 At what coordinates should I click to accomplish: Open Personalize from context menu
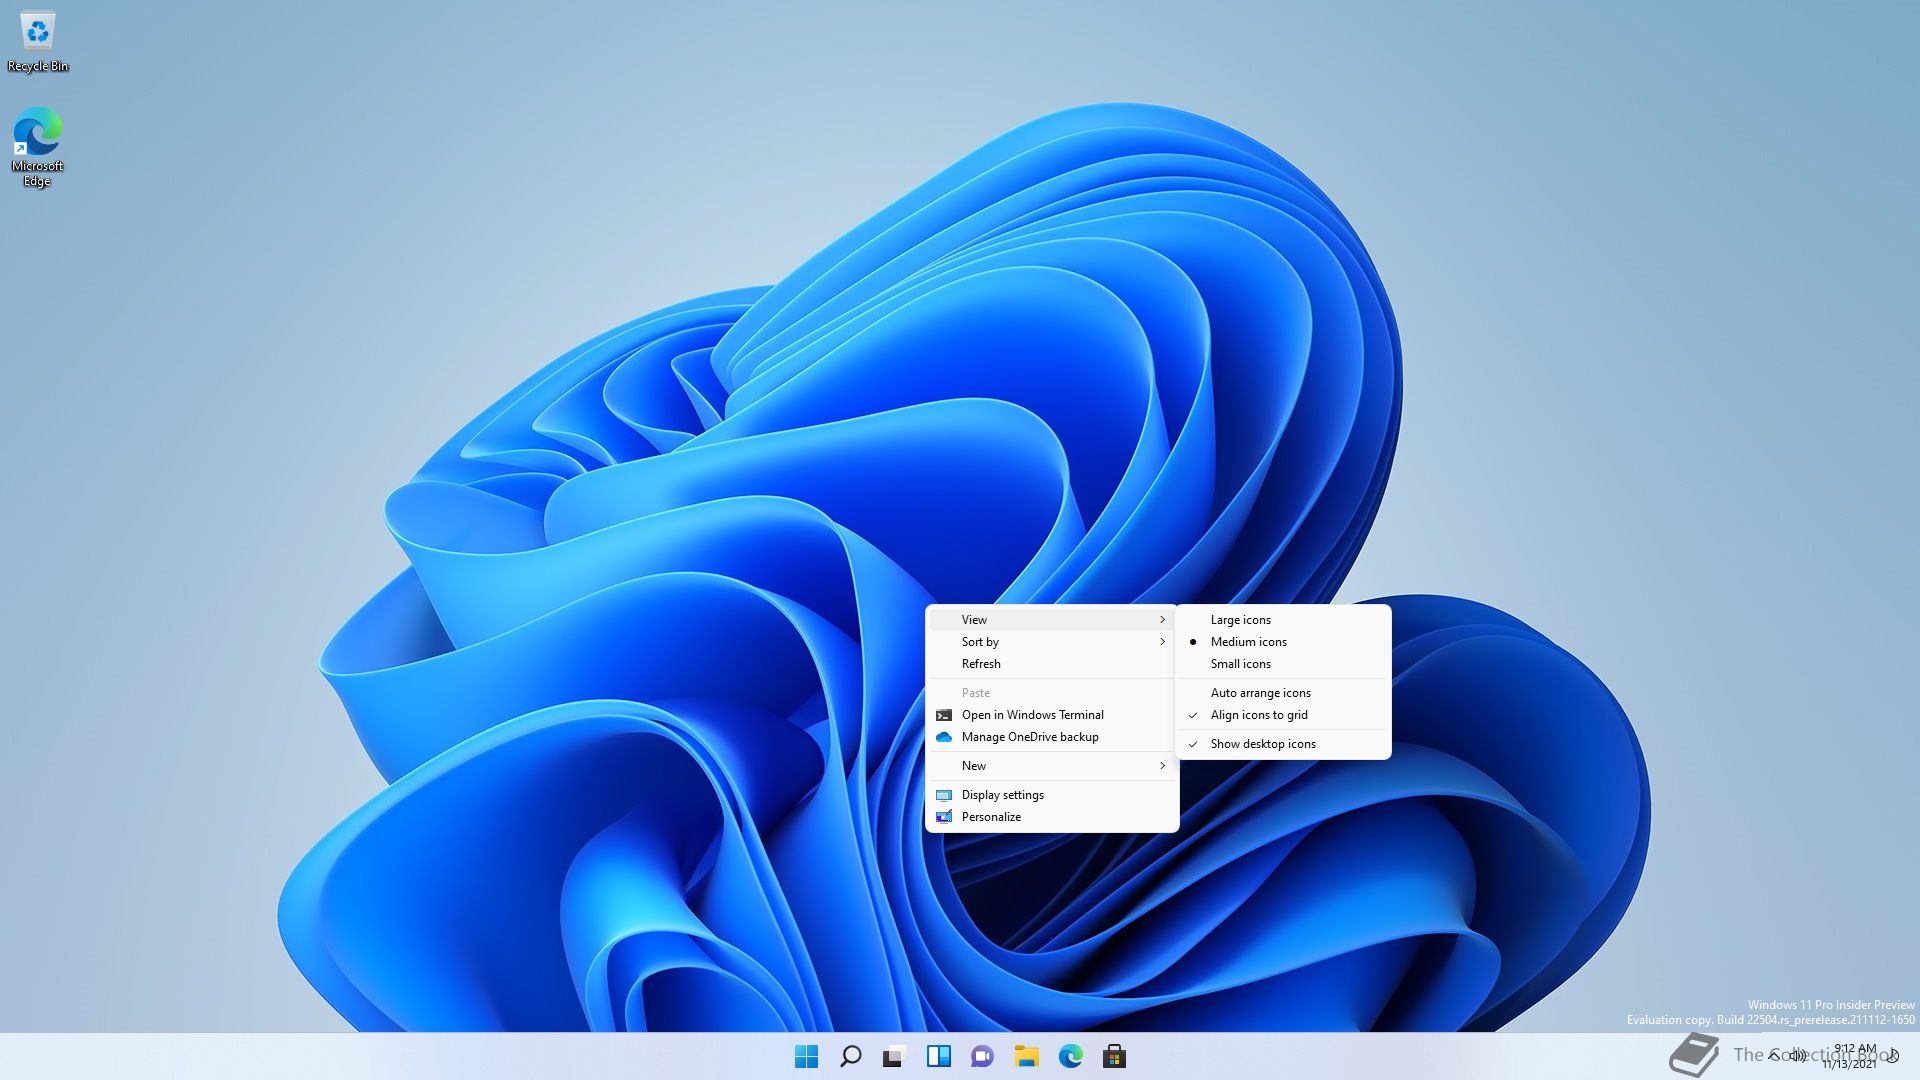point(1052,817)
